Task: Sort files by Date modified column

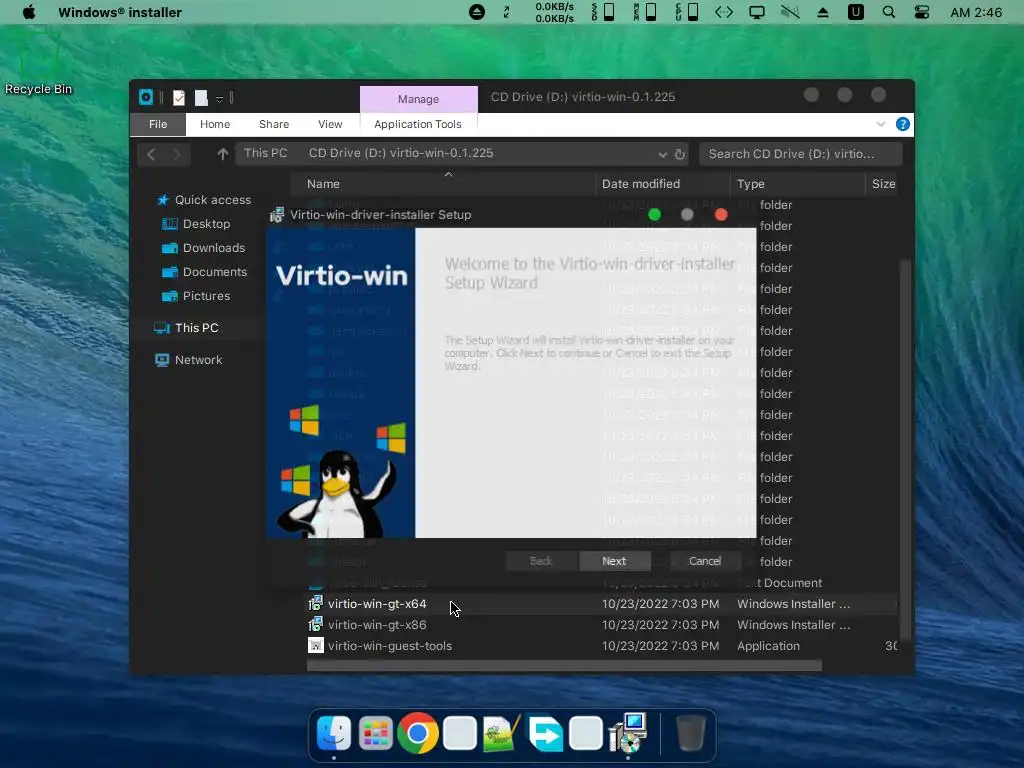Action: [x=662, y=184]
